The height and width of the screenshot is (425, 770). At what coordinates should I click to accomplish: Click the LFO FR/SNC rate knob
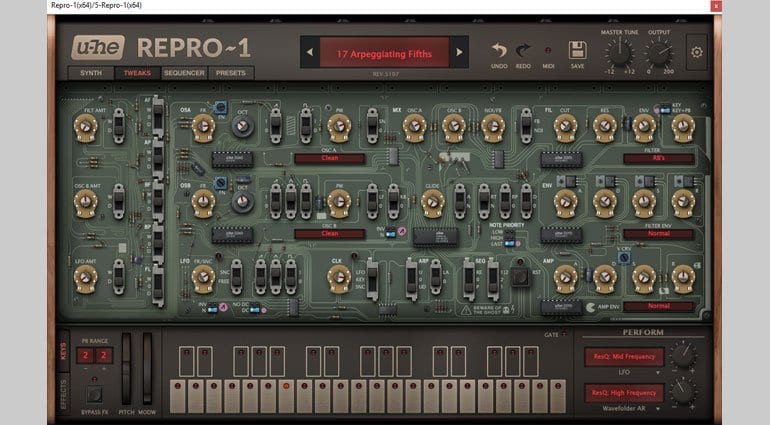(x=203, y=278)
